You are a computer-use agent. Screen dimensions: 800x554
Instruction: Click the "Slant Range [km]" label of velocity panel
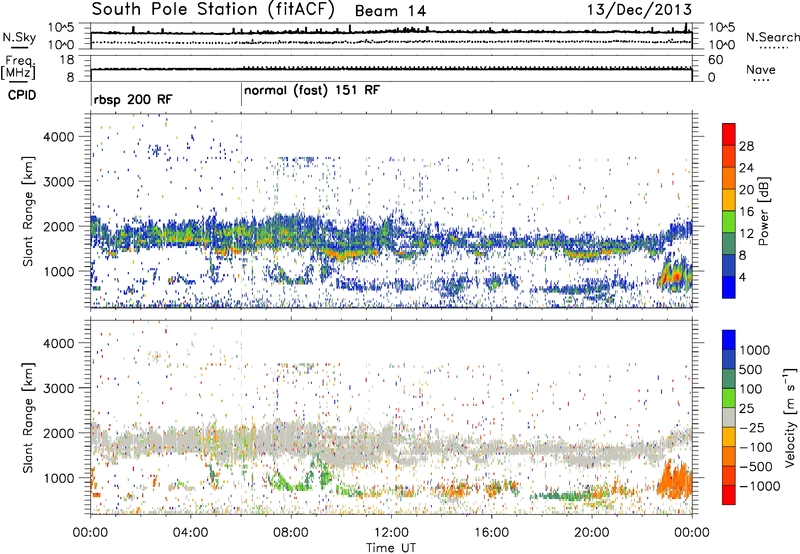coord(28,418)
